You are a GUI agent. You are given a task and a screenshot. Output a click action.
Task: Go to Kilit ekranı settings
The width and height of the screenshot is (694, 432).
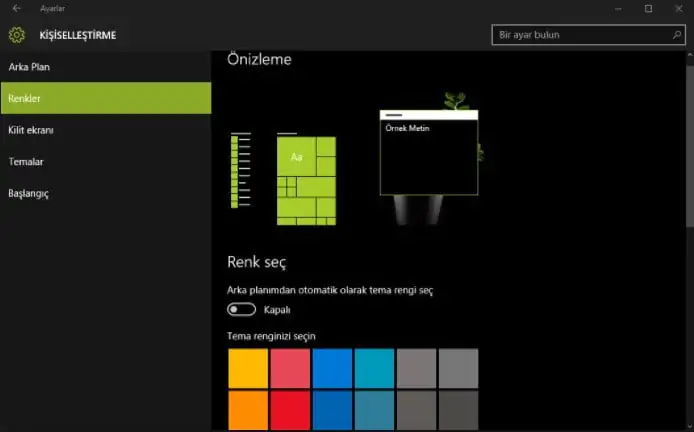coord(31,130)
